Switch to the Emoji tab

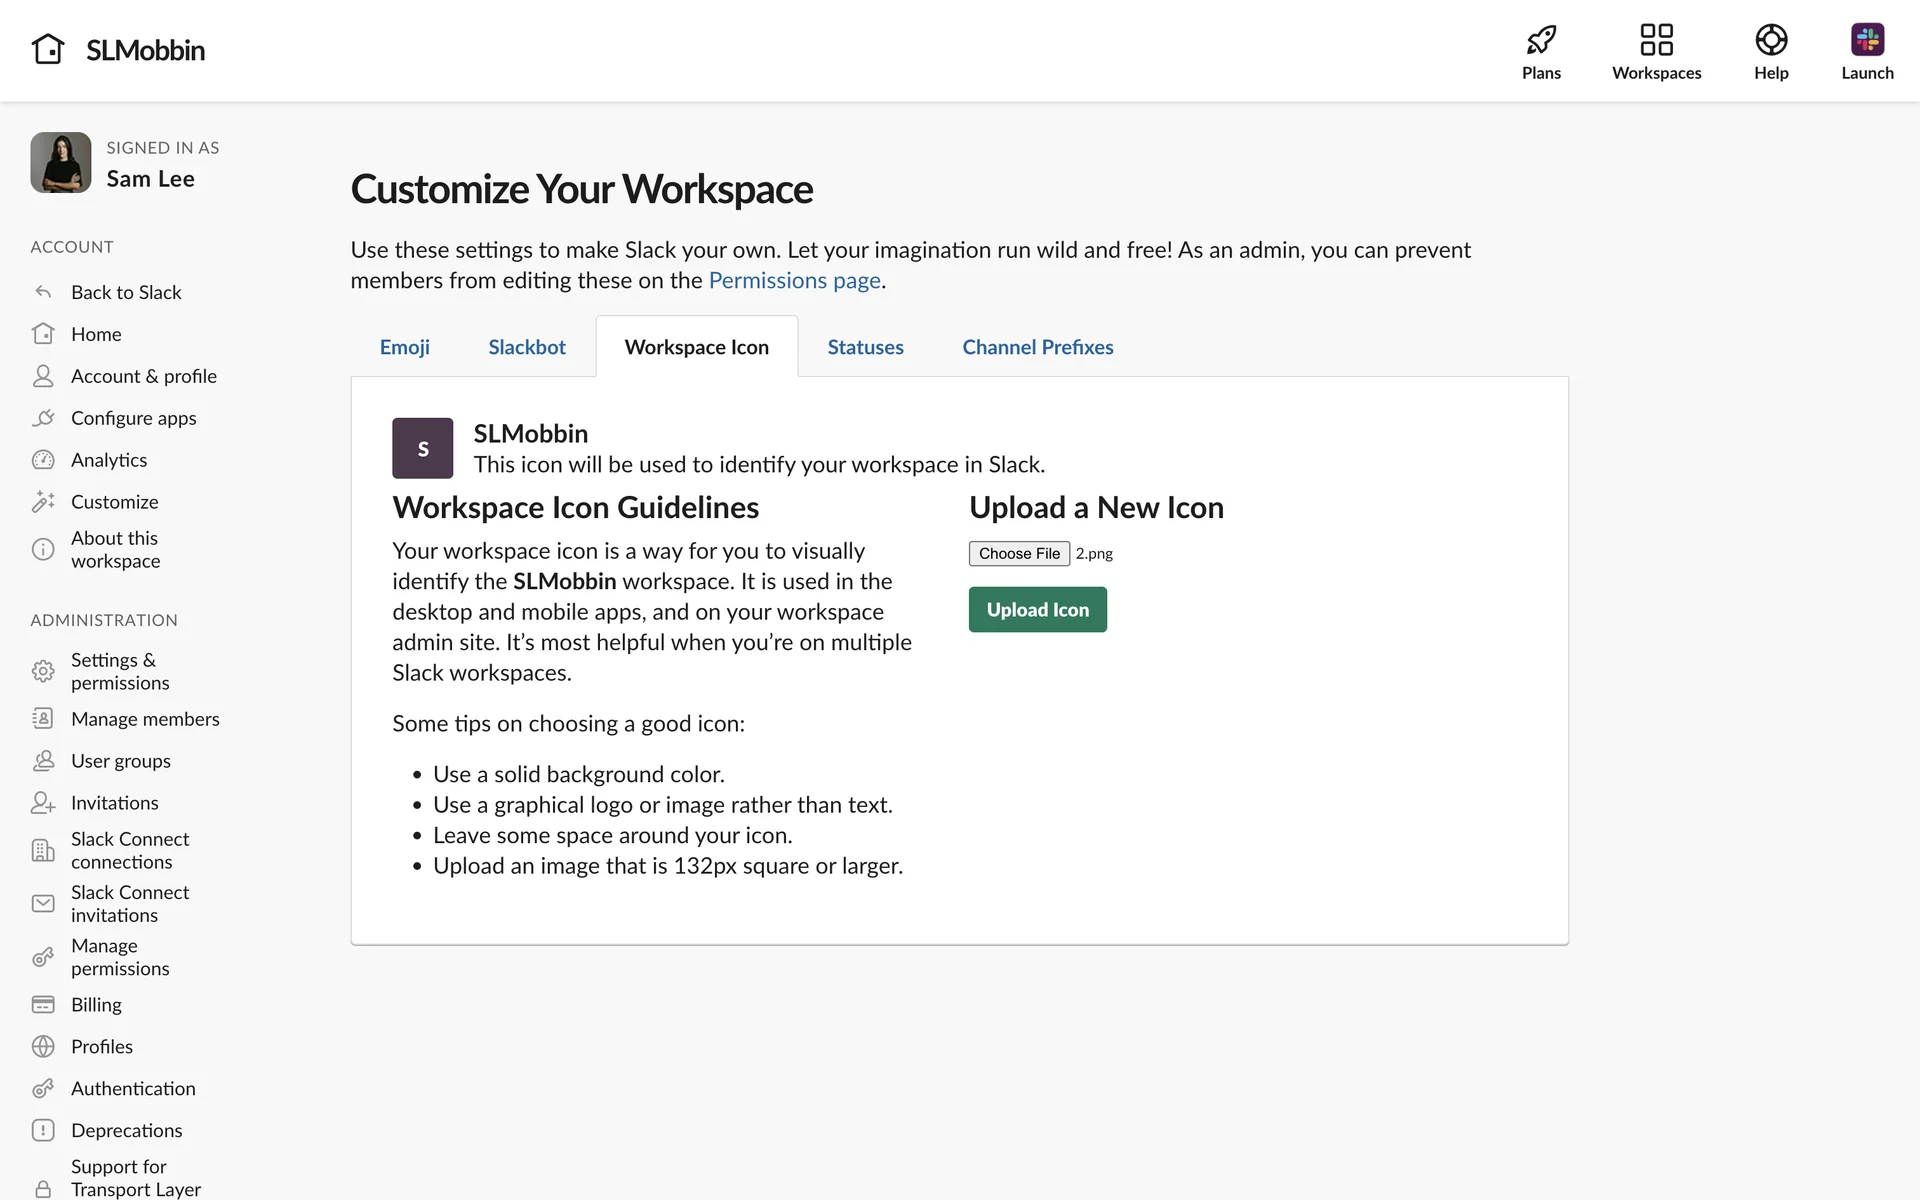point(404,347)
